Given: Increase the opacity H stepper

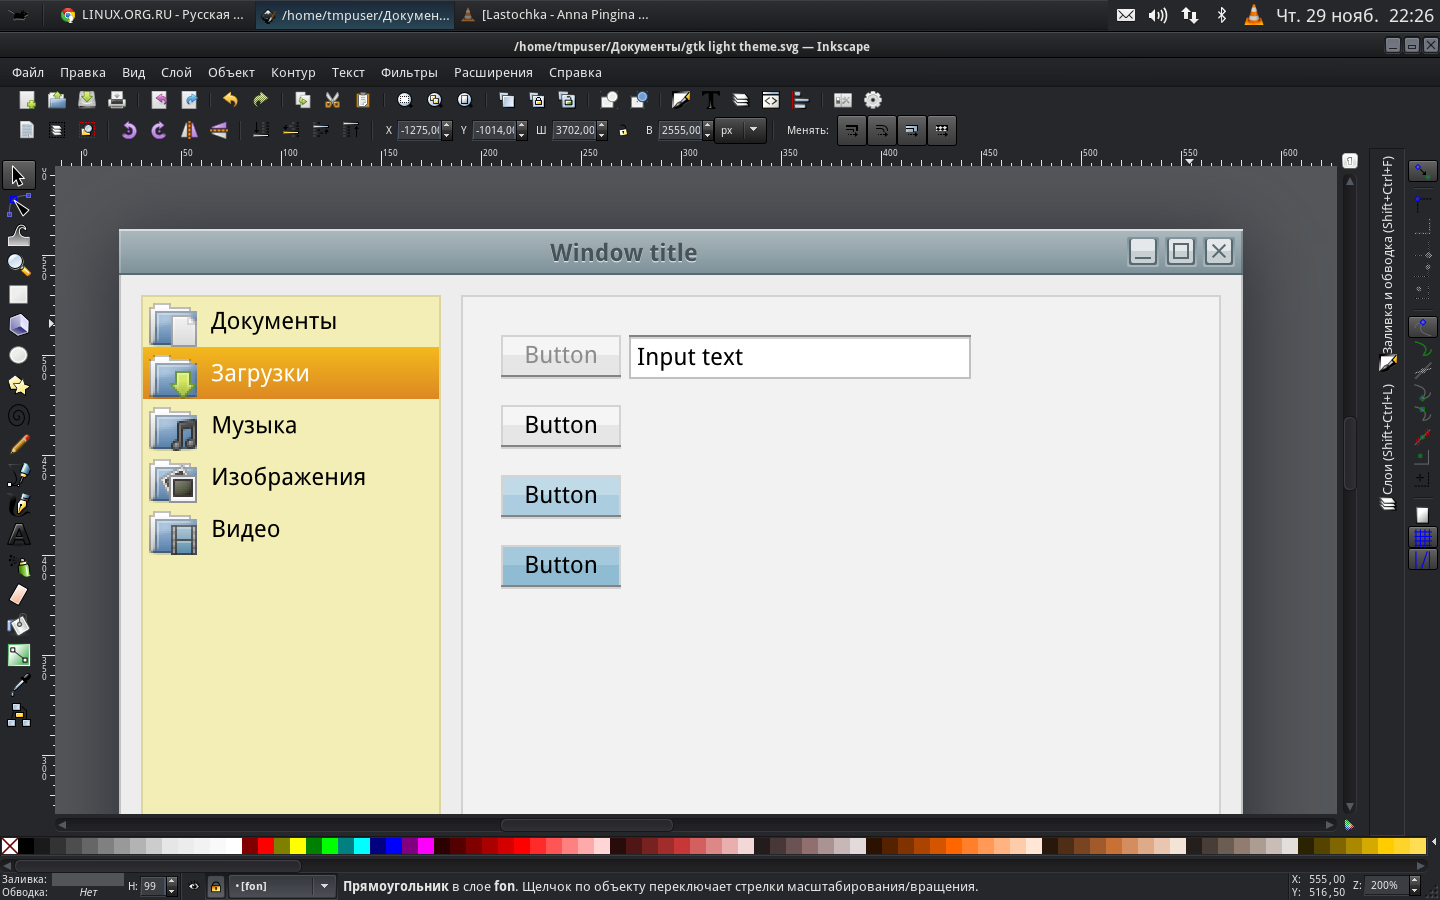Looking at the screenshot, I should tap(172, 881).
